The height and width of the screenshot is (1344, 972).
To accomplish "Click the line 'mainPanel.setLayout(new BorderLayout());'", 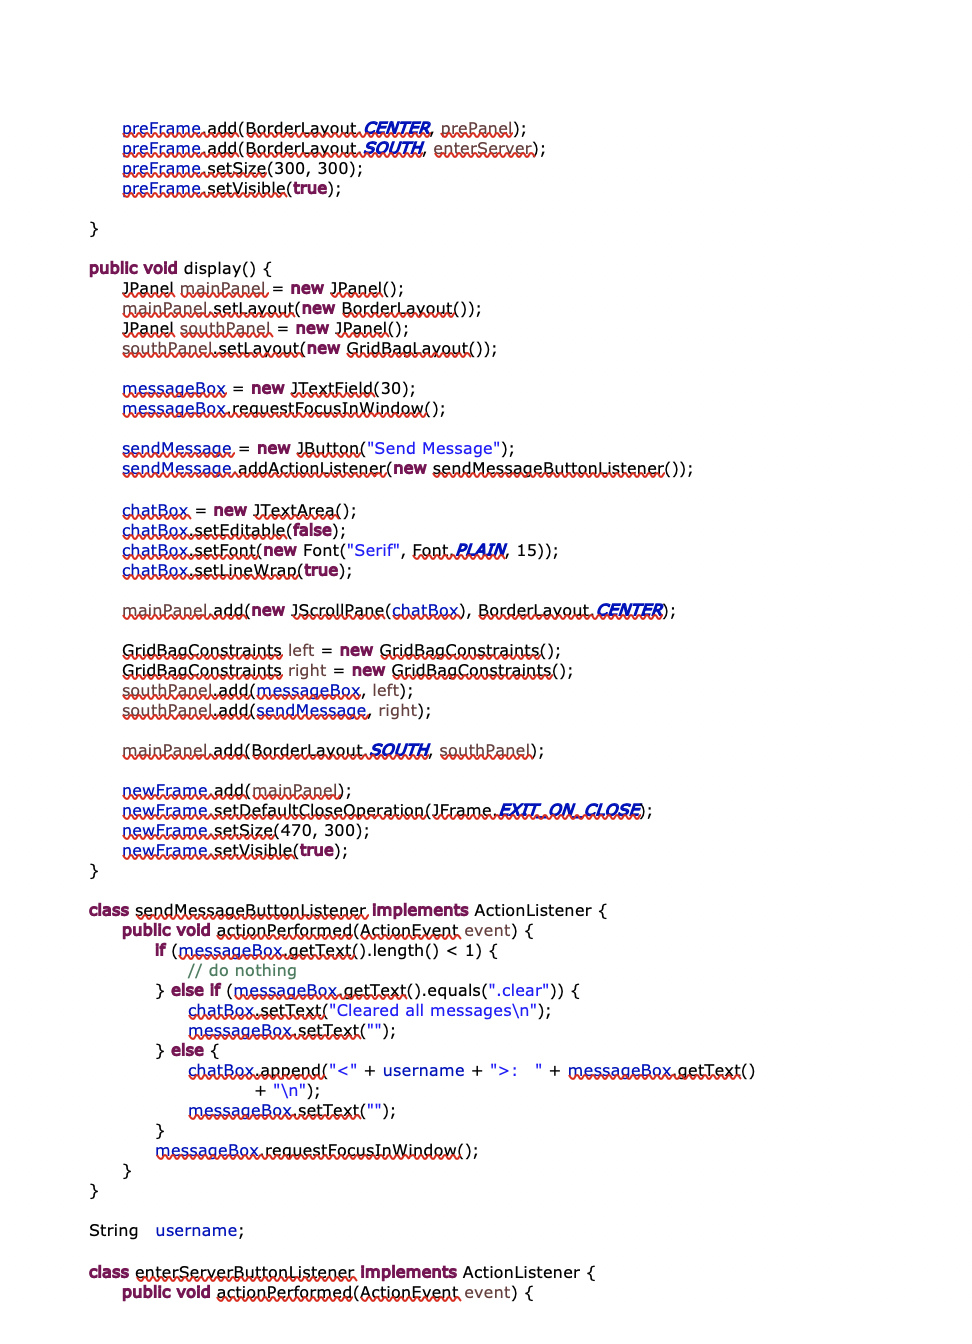I will coord(302,309).
